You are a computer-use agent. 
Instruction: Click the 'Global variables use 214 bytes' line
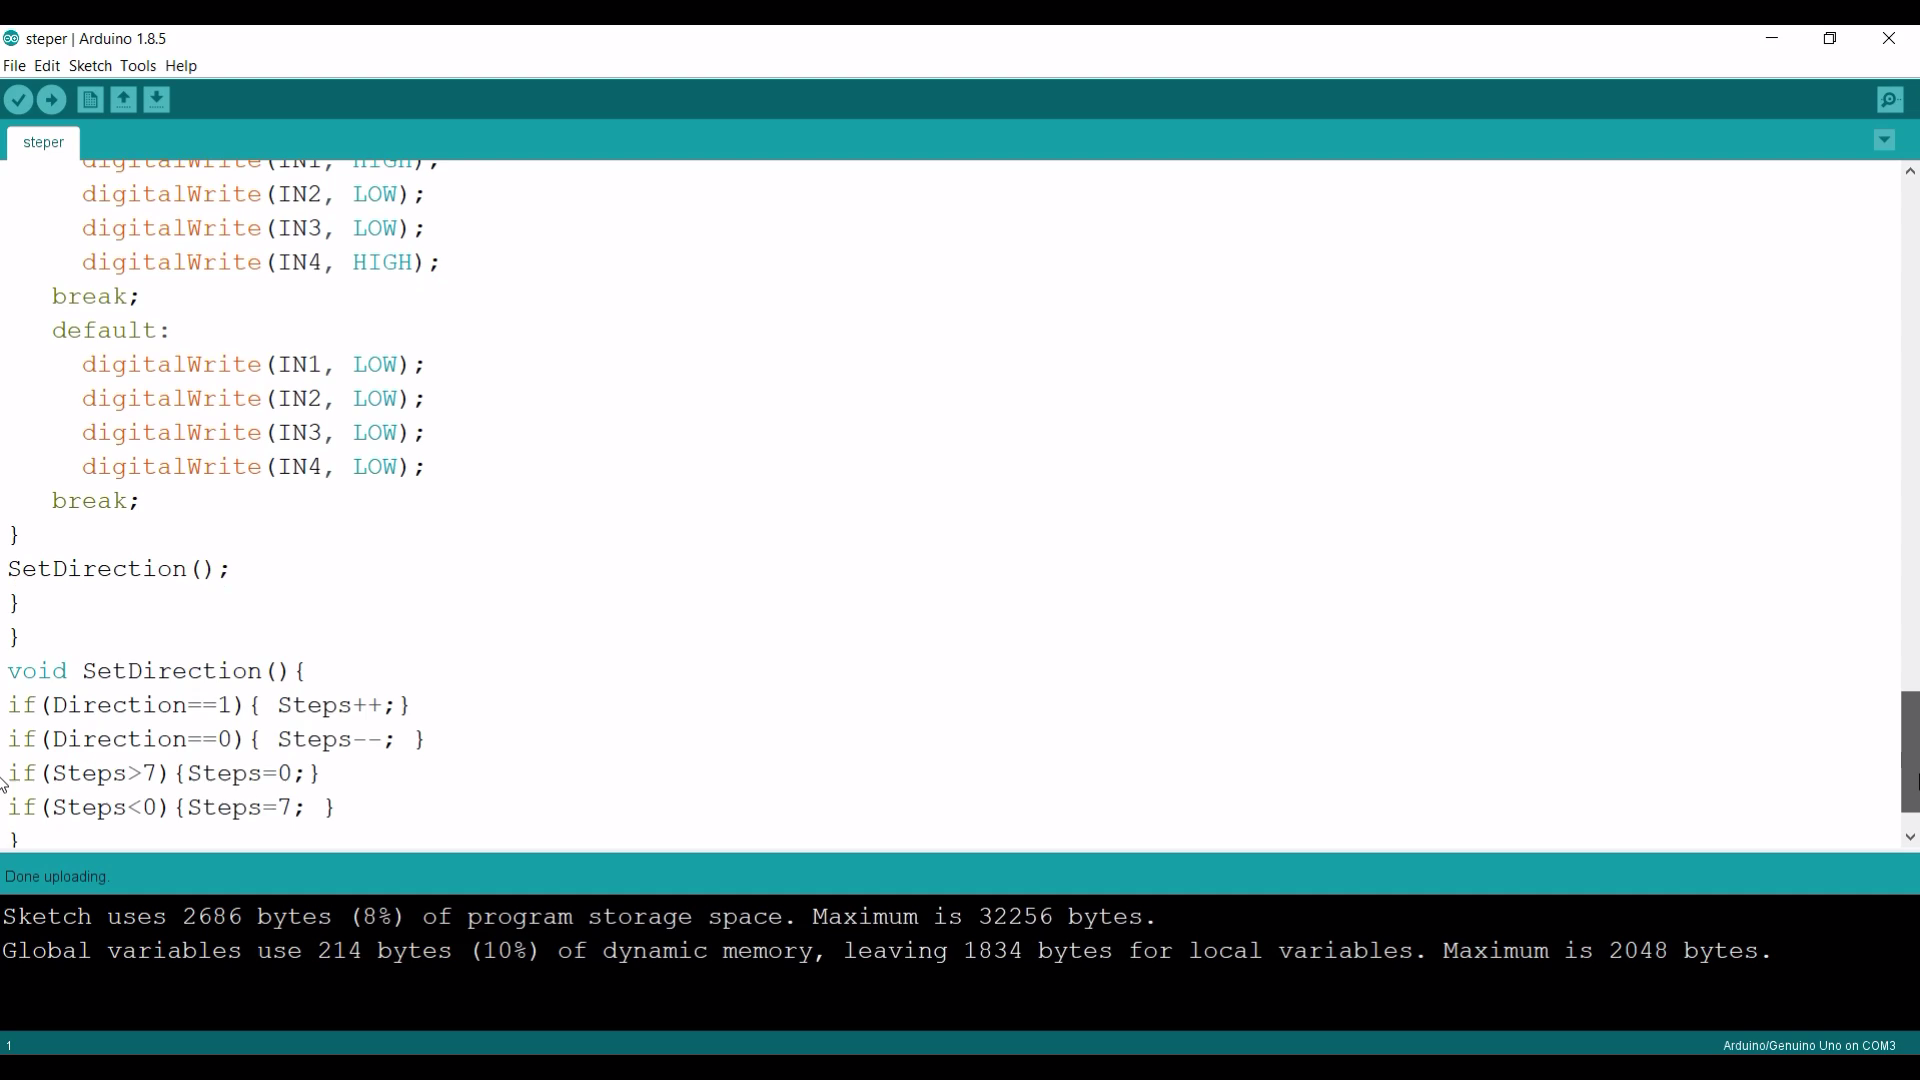(887, 951)
